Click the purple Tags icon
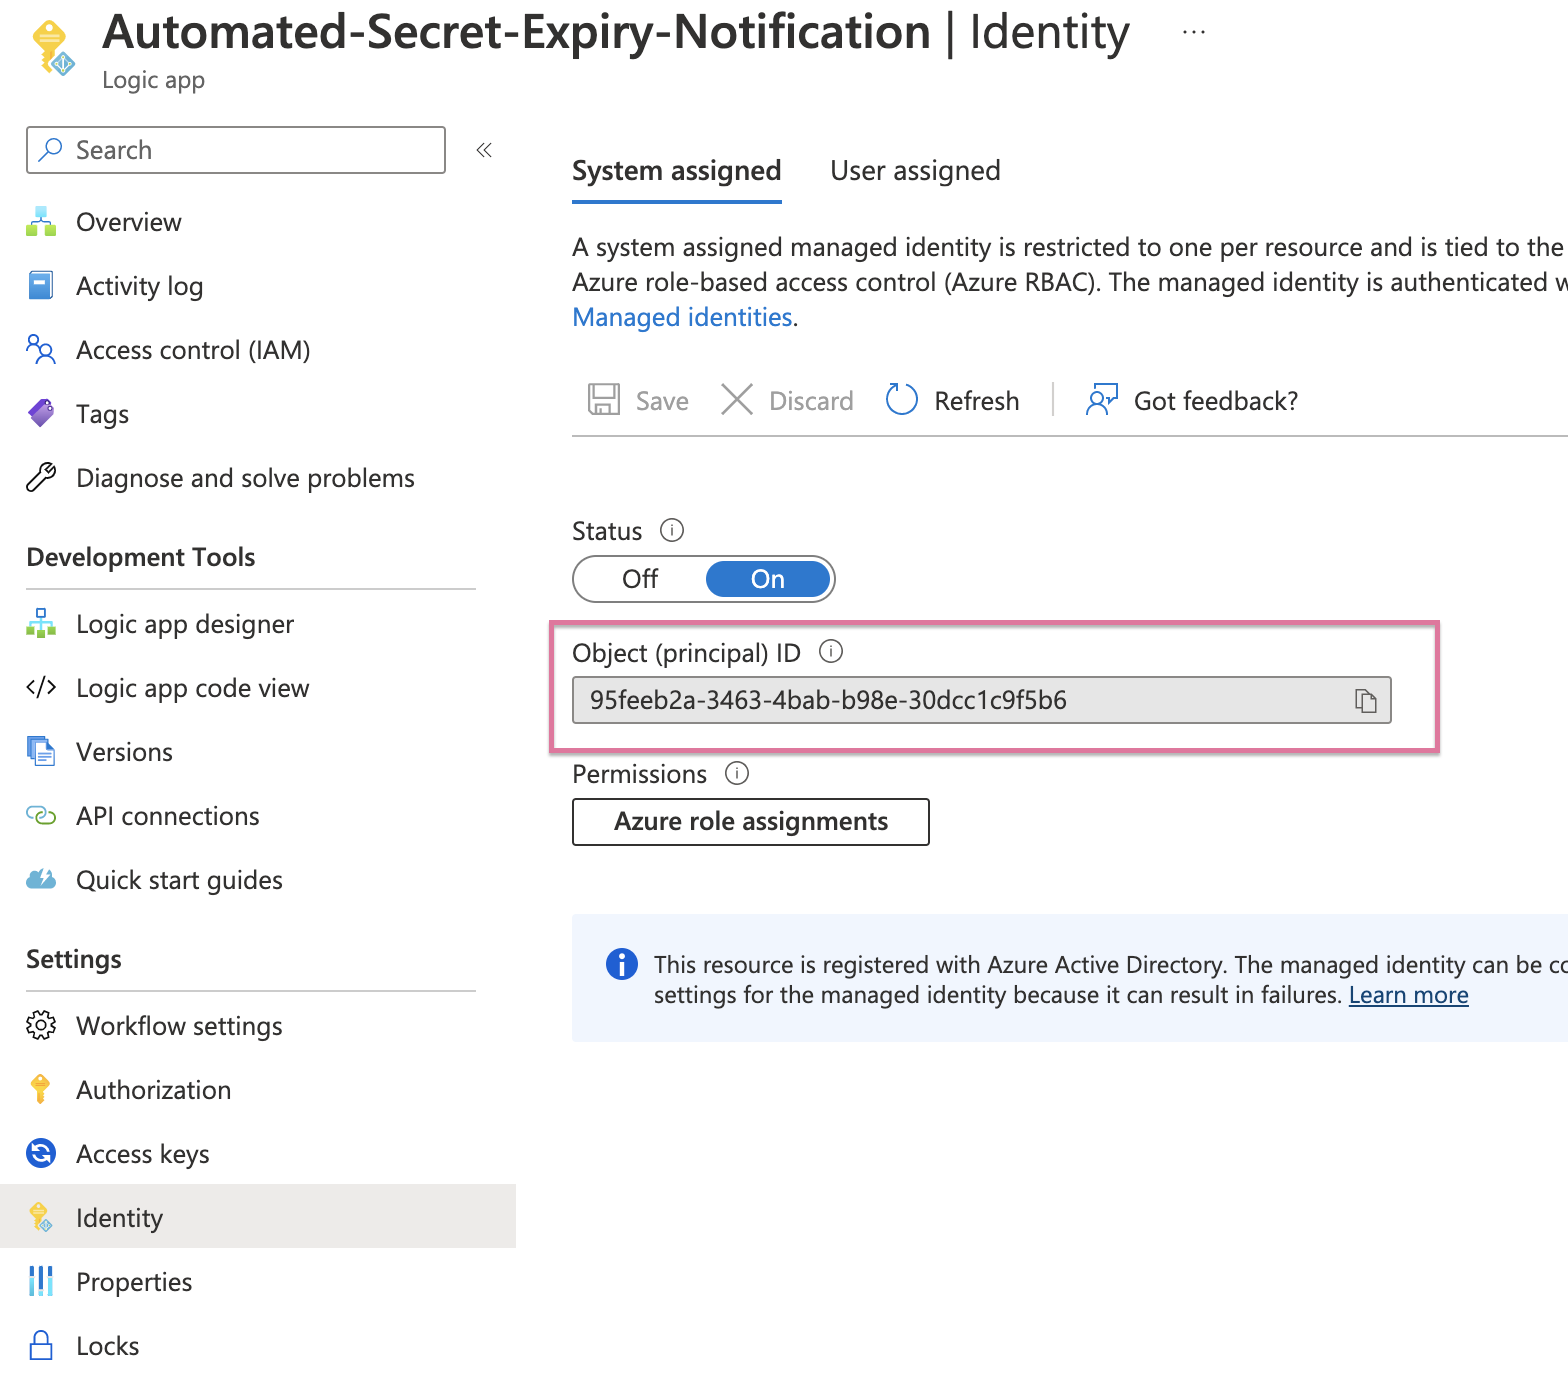This screenshot has height=1382, width=1568. tap(41, 414)
